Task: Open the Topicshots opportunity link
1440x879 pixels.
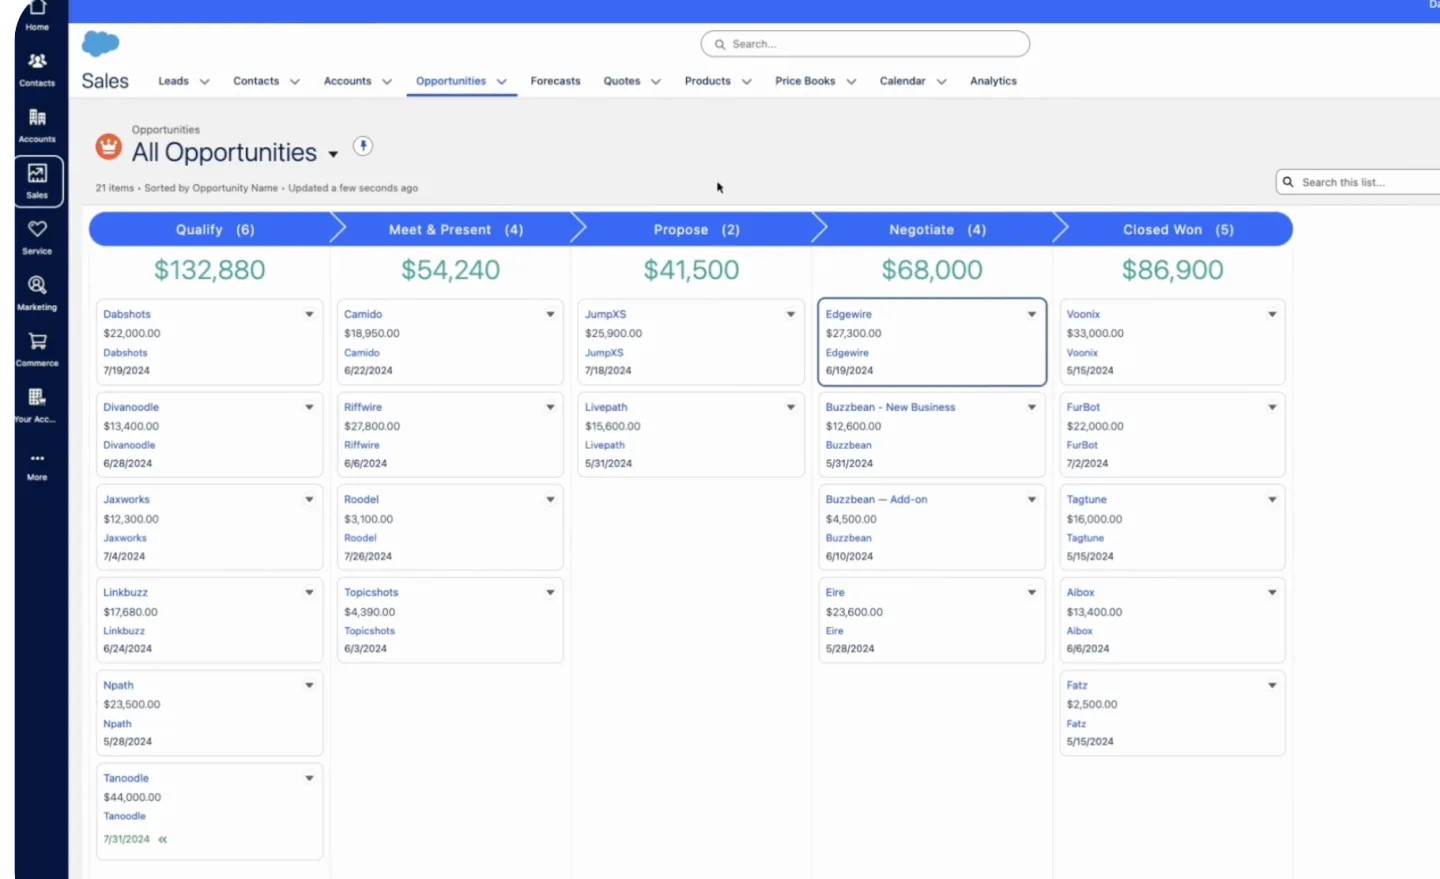Action: (x=371, y=592)
